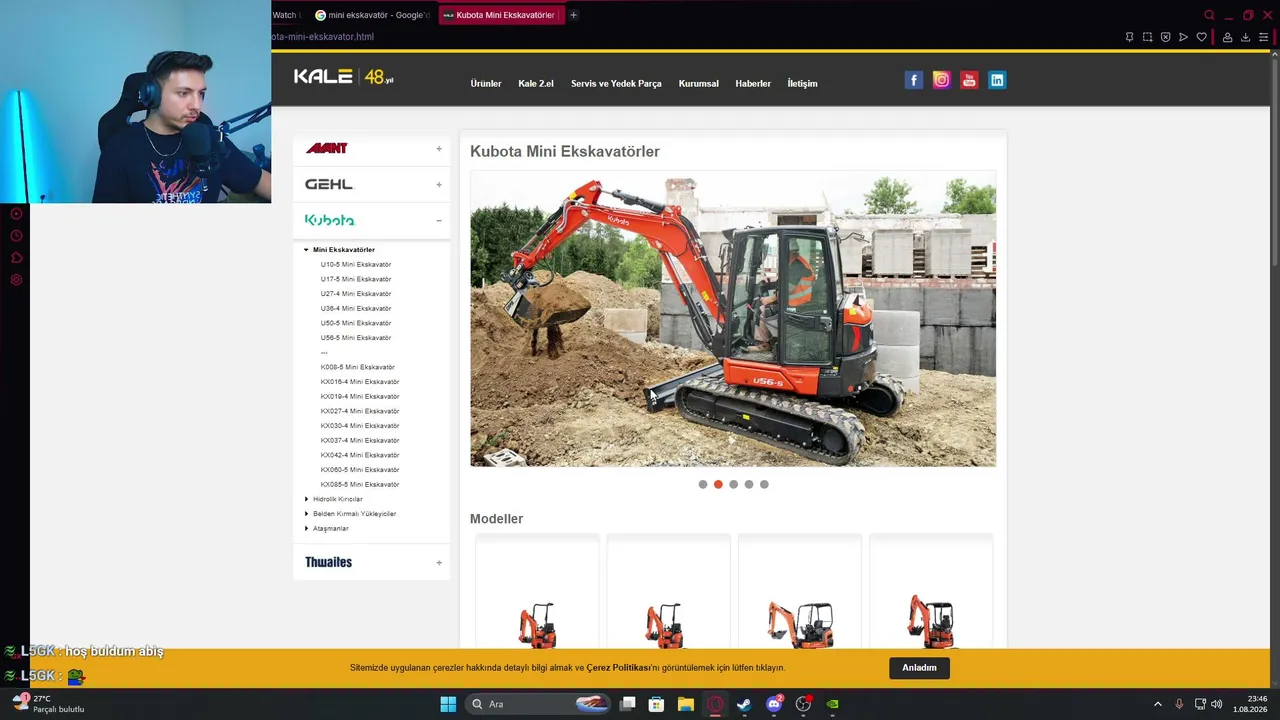The height and width of the screenshot is (720, 1280).
Task: Click the pin icon in the address bar
Action: click(1129, 37)
